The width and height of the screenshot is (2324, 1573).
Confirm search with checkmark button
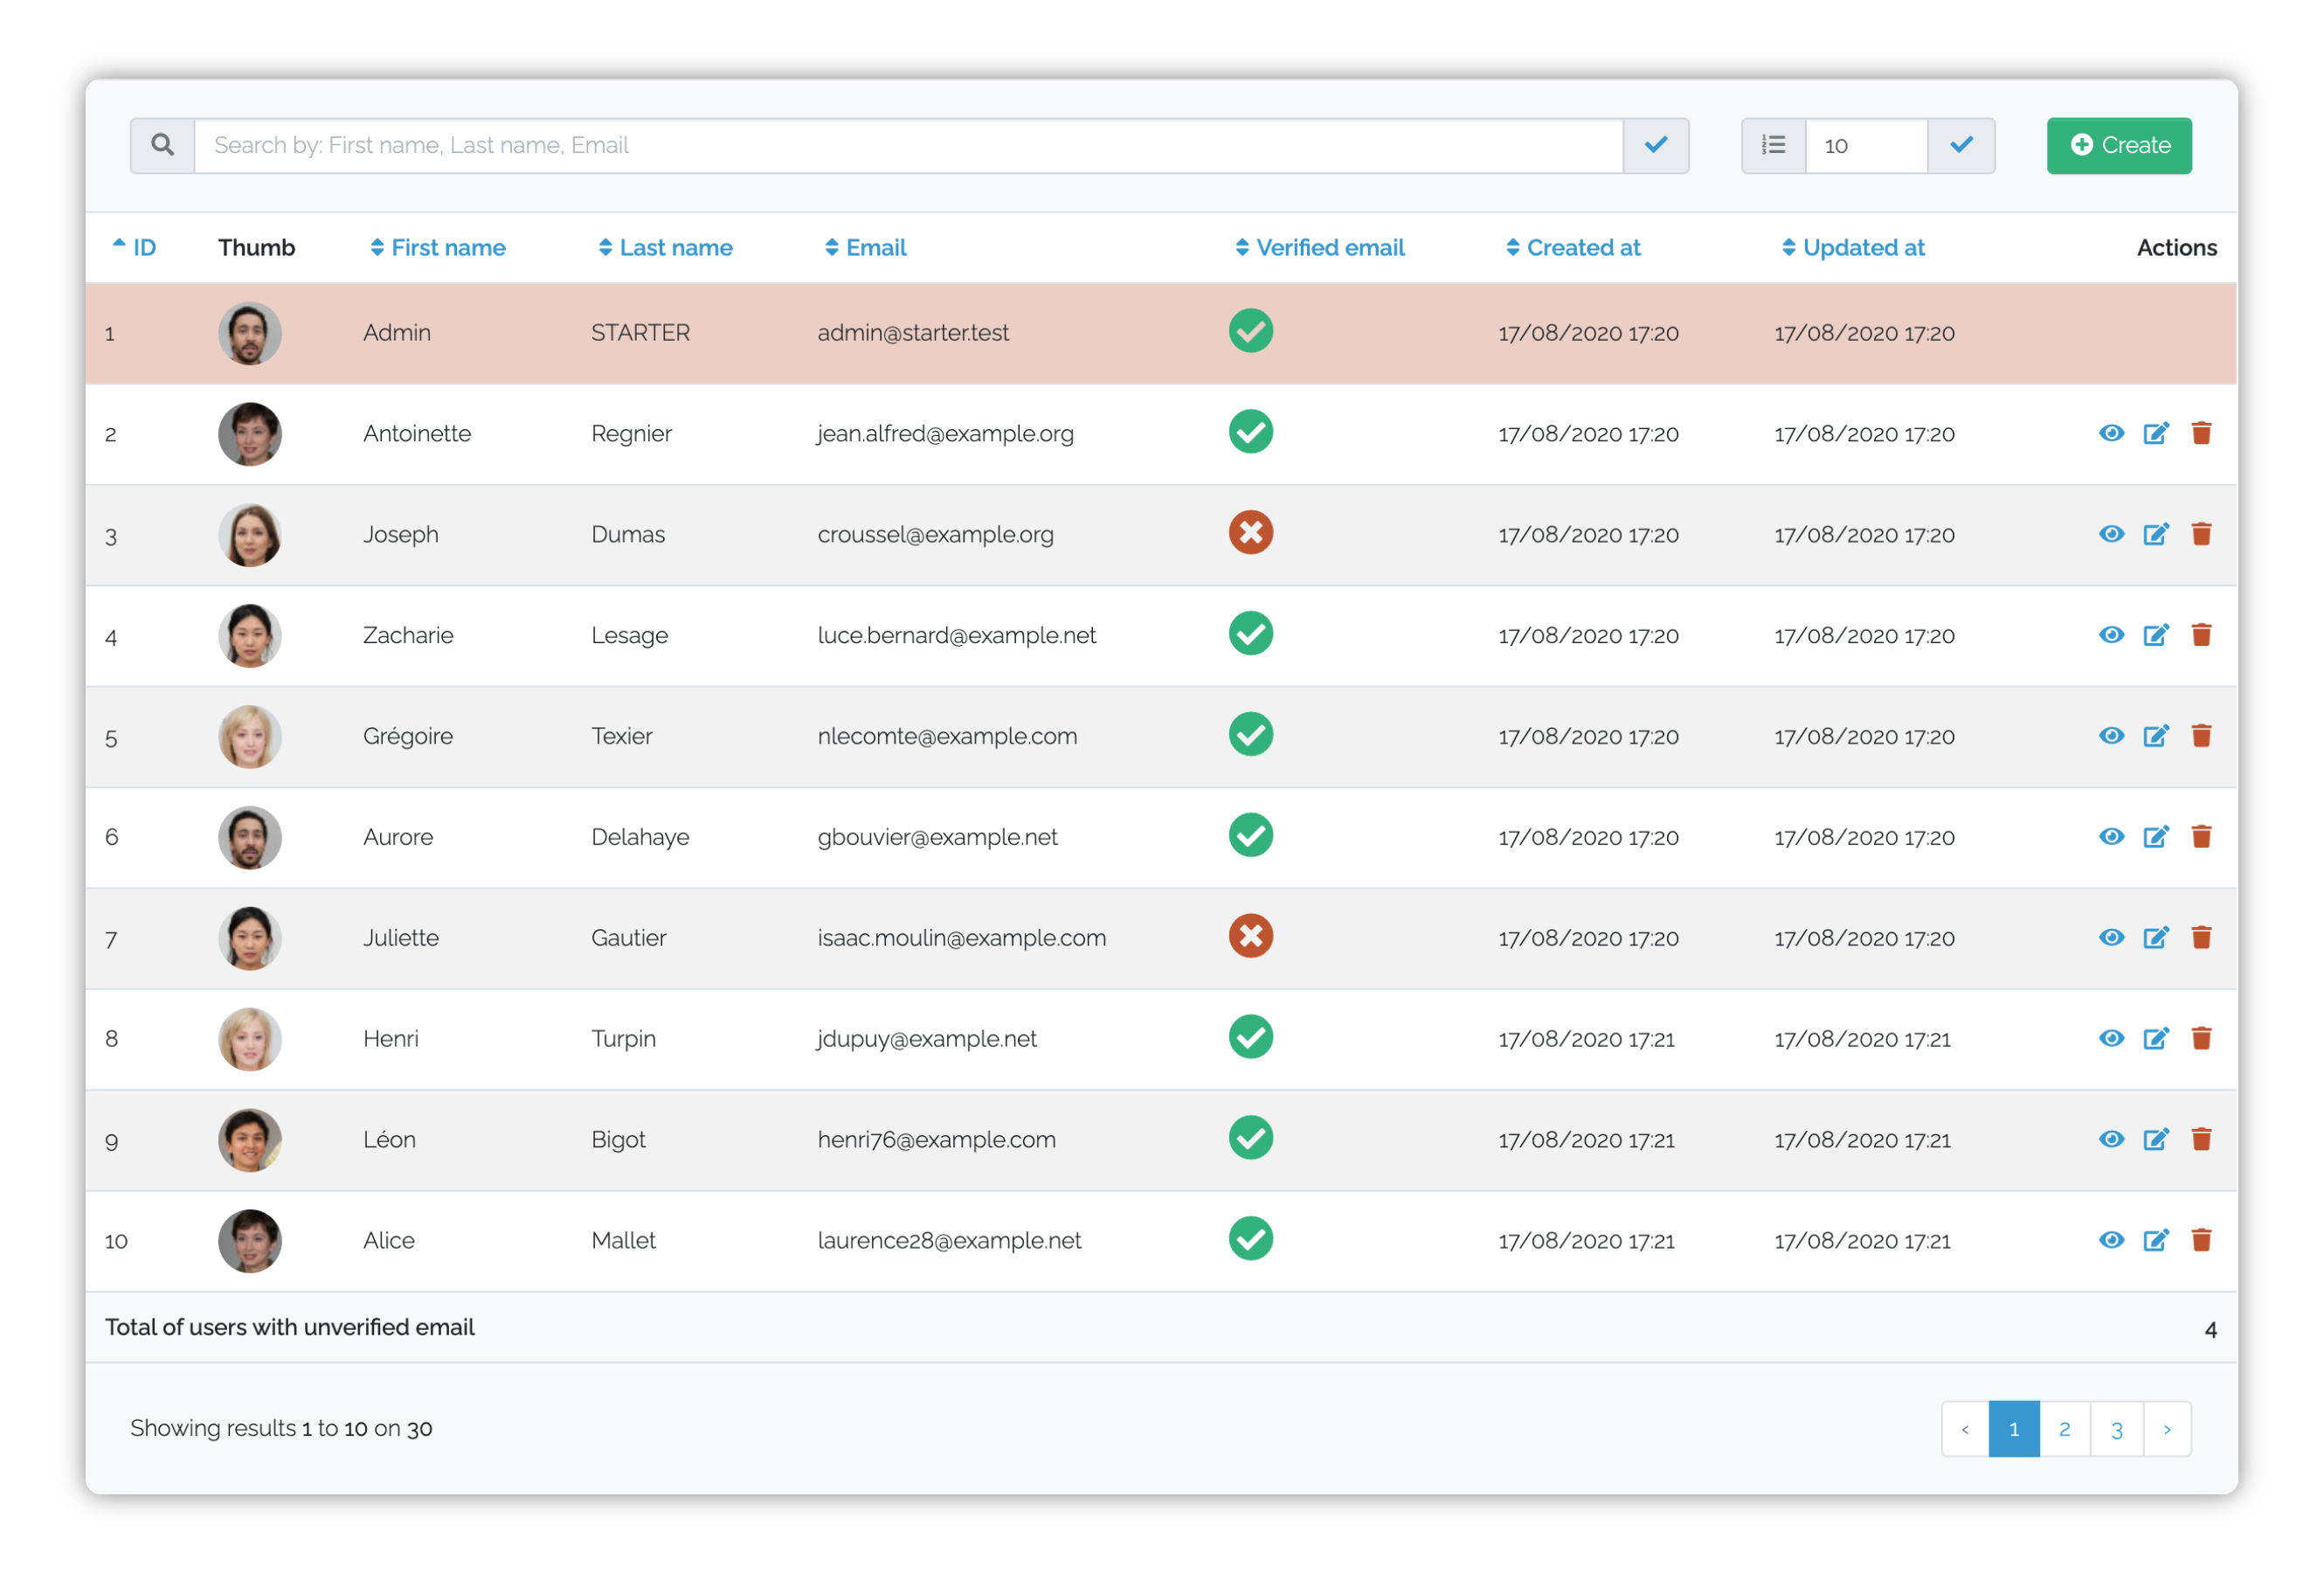[1655, 145]
